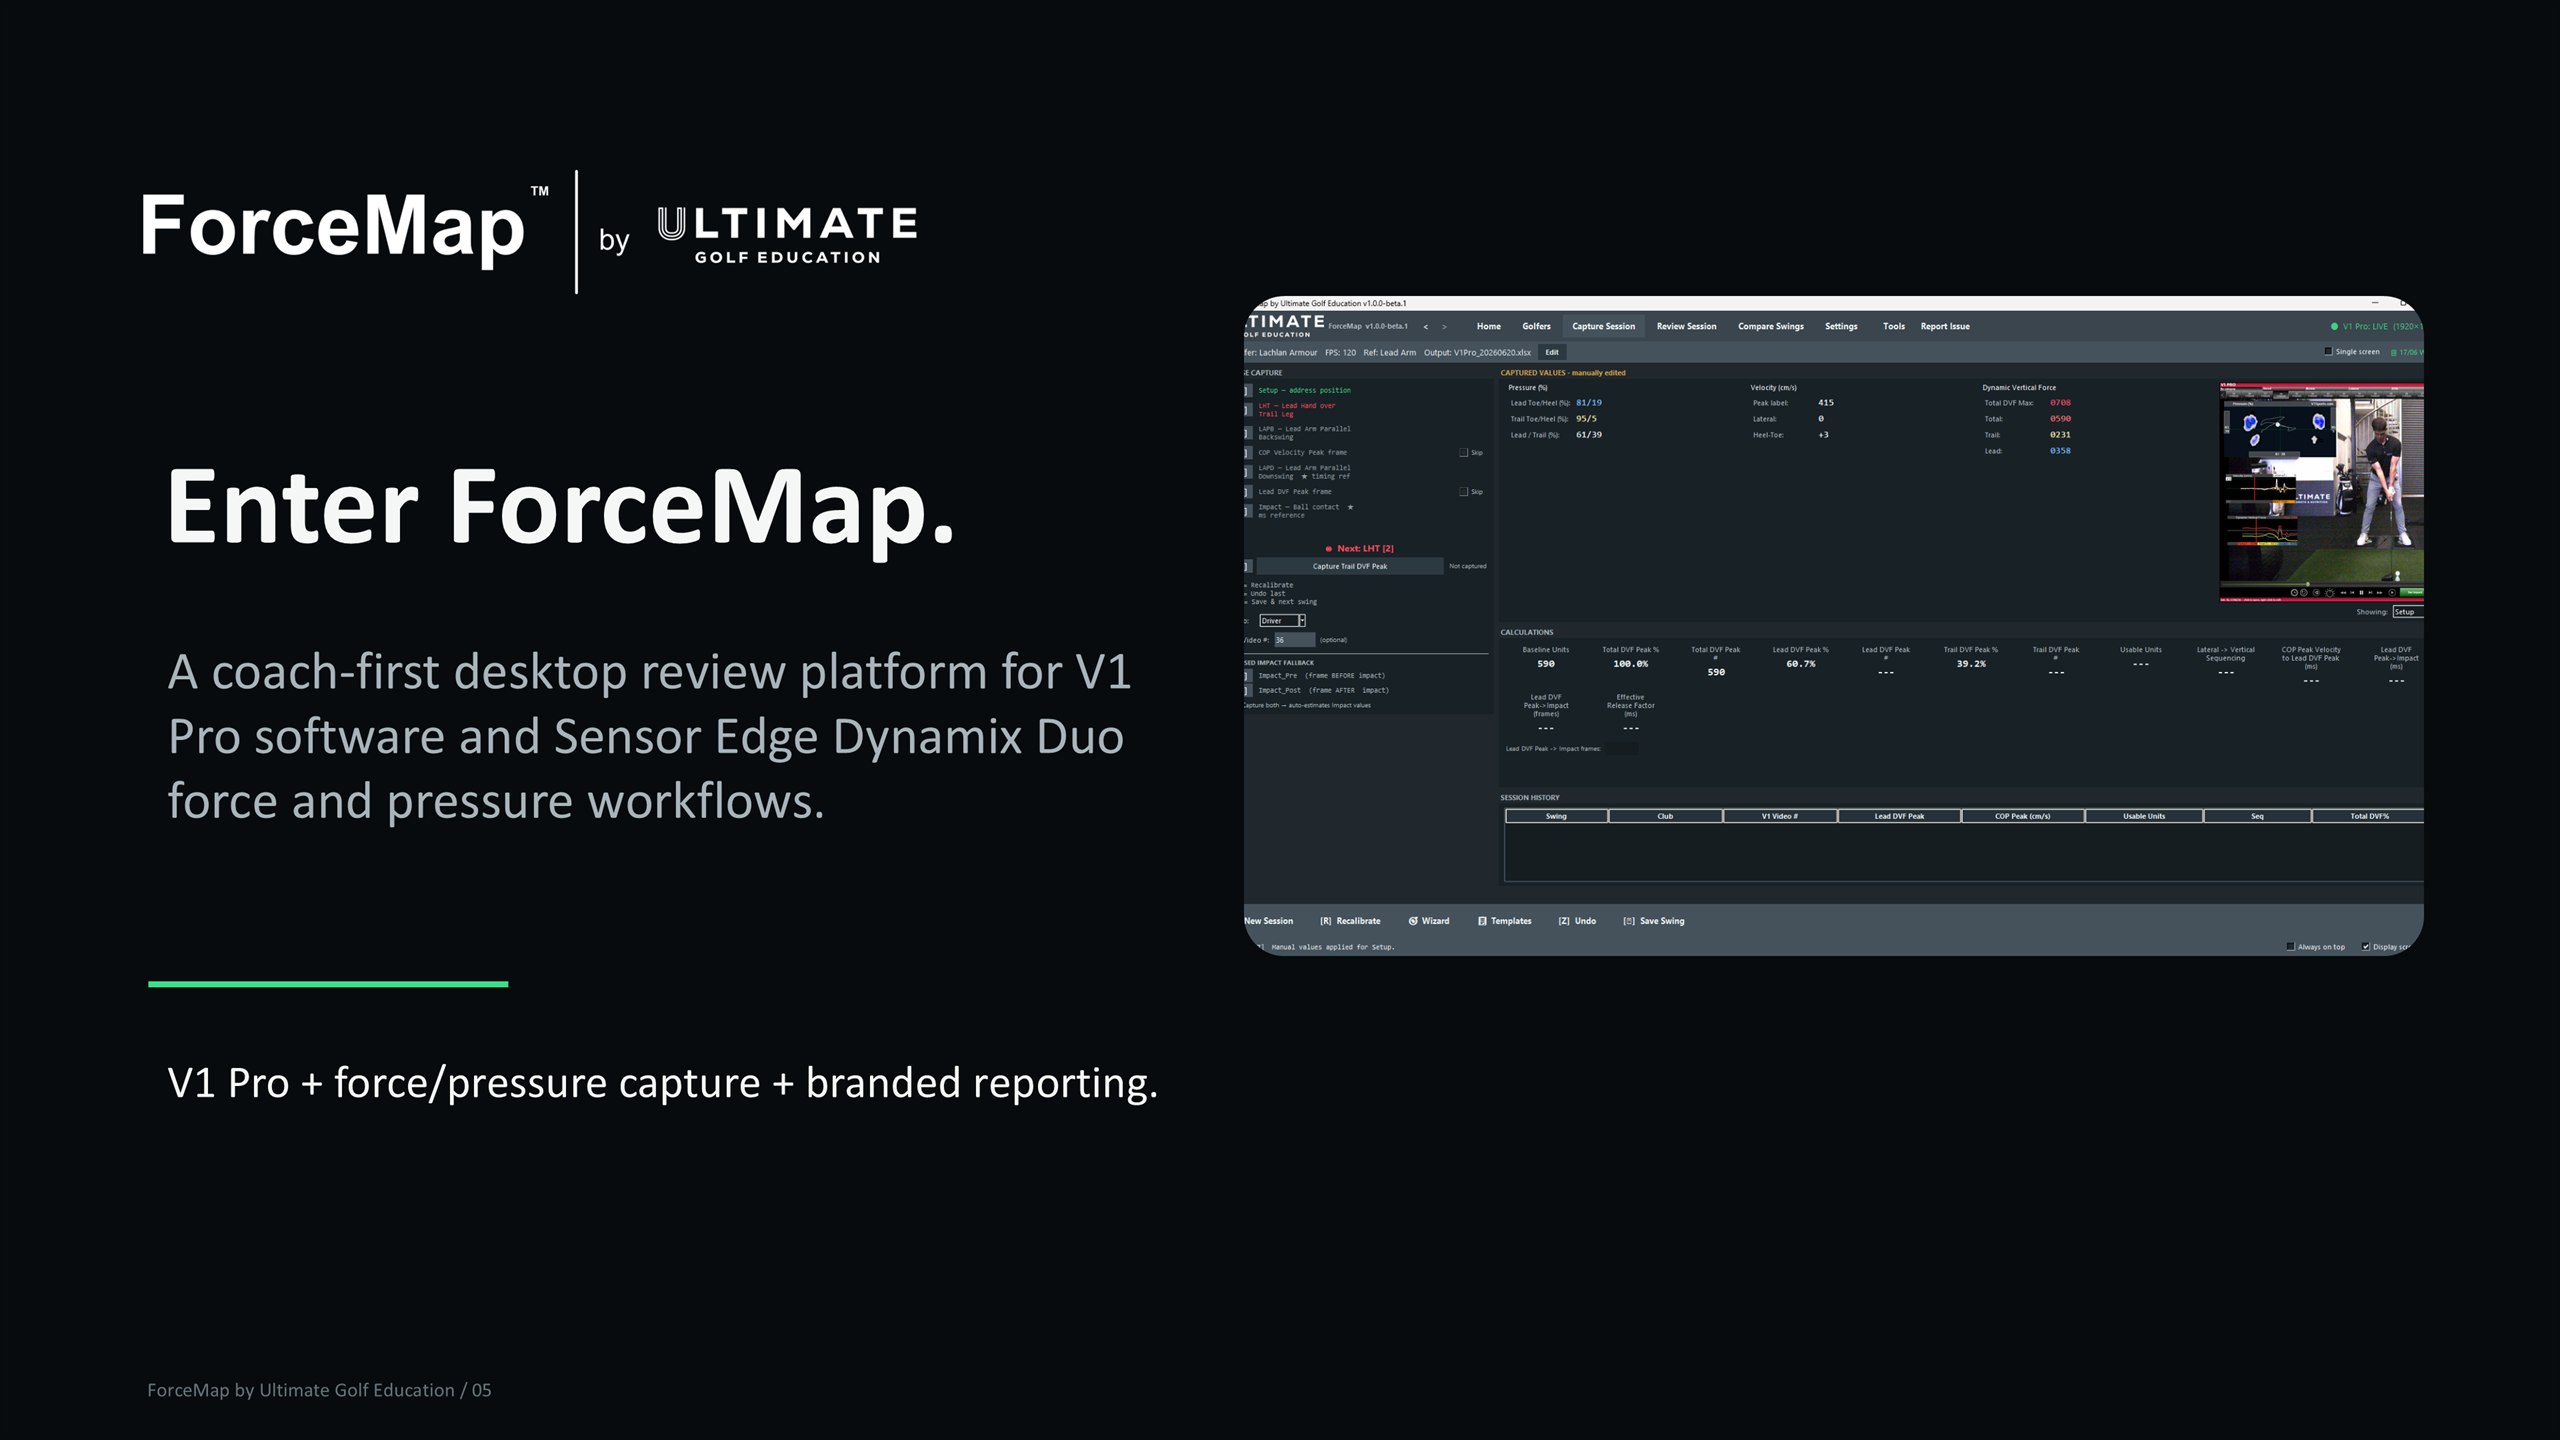The image size is (2560, 1440).
Task: Switch to the Review Session tab
Action: [x=1686, y=326]
